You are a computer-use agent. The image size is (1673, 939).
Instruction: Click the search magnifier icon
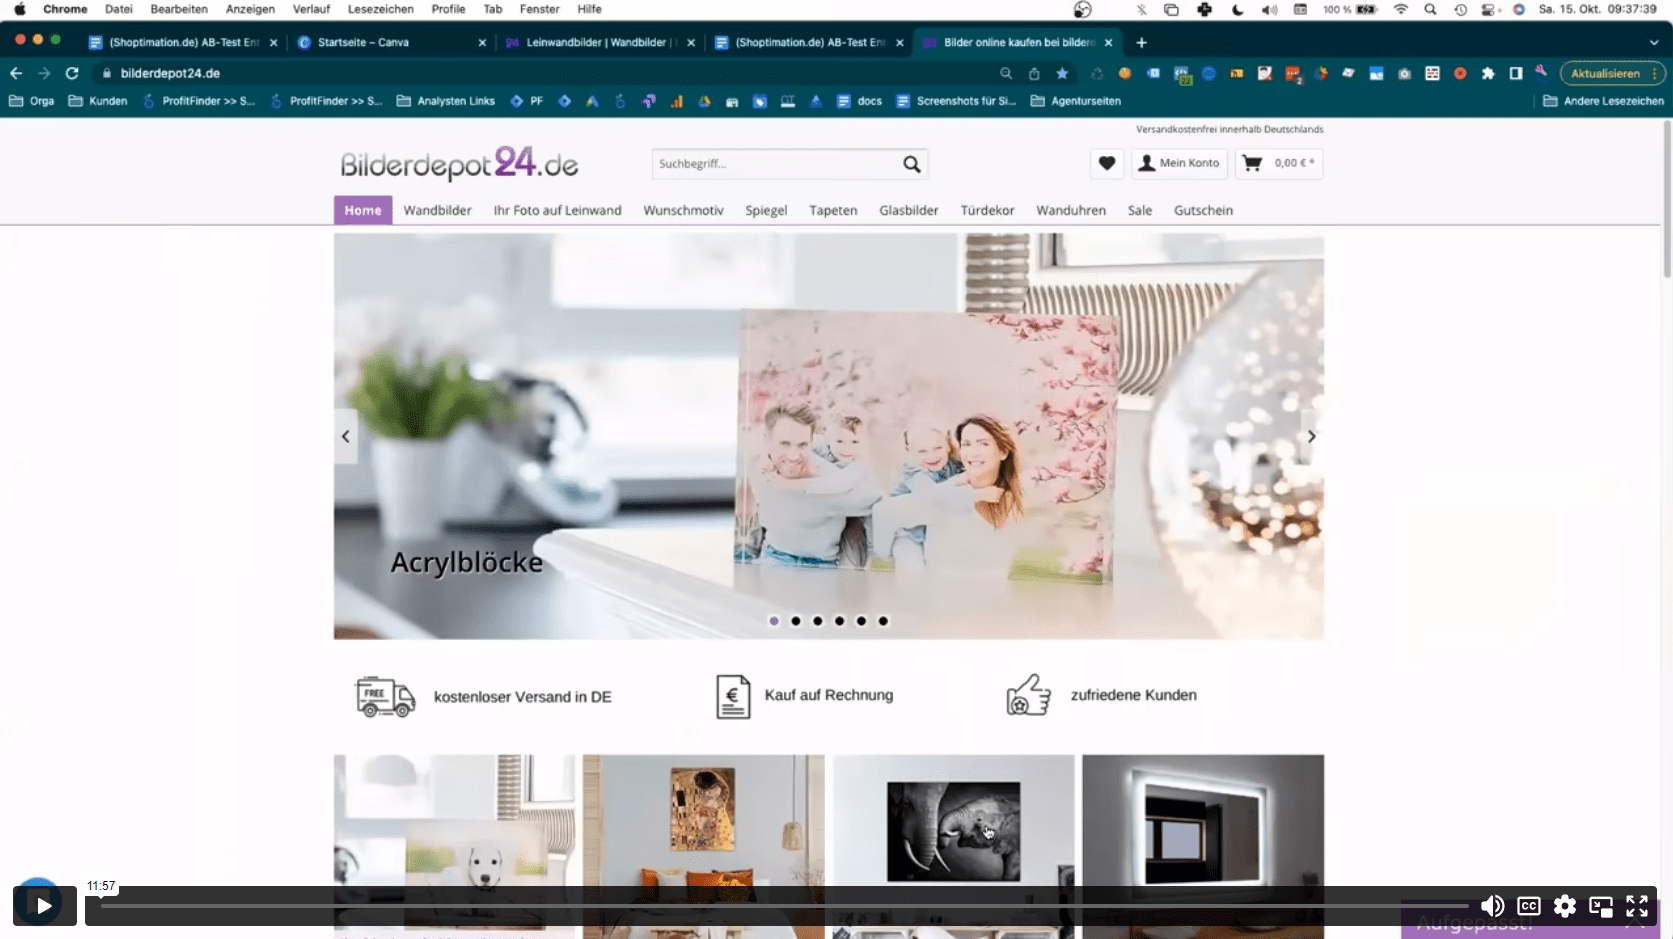click(x=911, y=164)
